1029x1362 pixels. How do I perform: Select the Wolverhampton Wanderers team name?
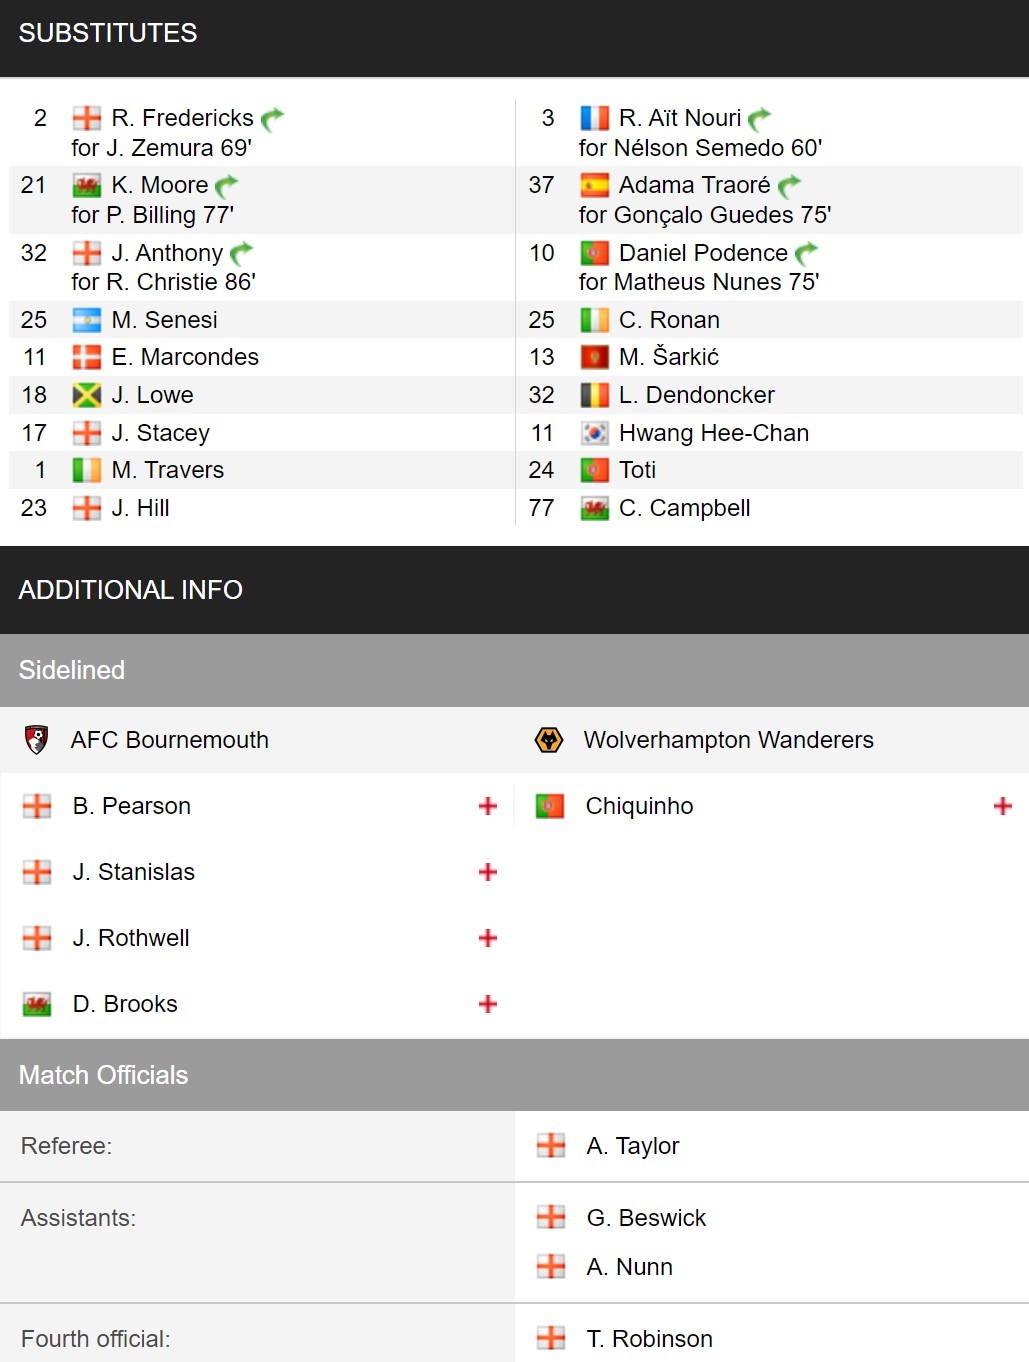click(729, 740)
